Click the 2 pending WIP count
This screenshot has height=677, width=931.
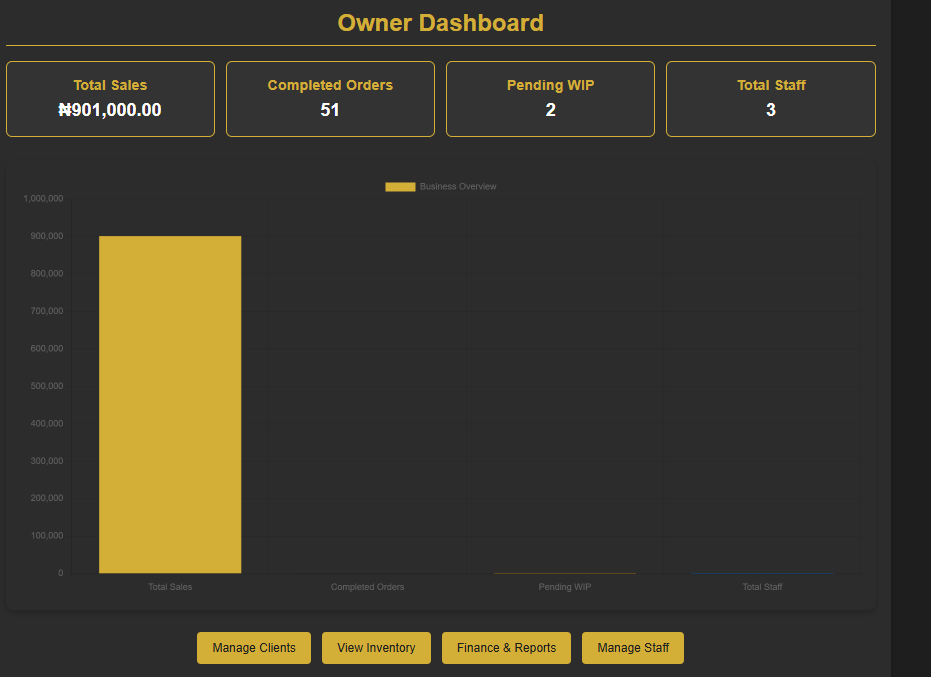550,110
